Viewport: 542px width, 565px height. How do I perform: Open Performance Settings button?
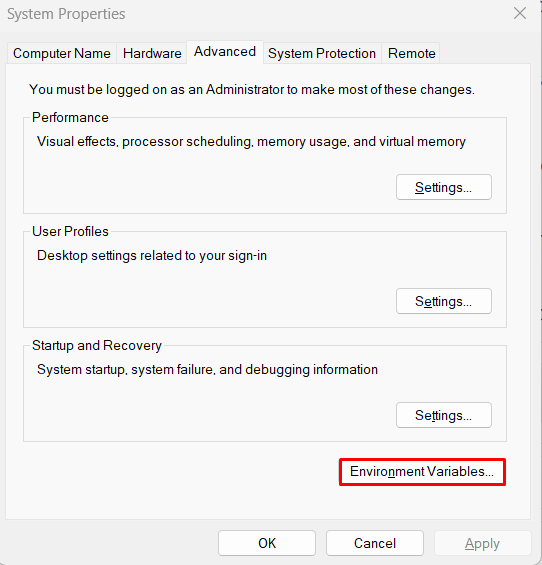point(444,187)
